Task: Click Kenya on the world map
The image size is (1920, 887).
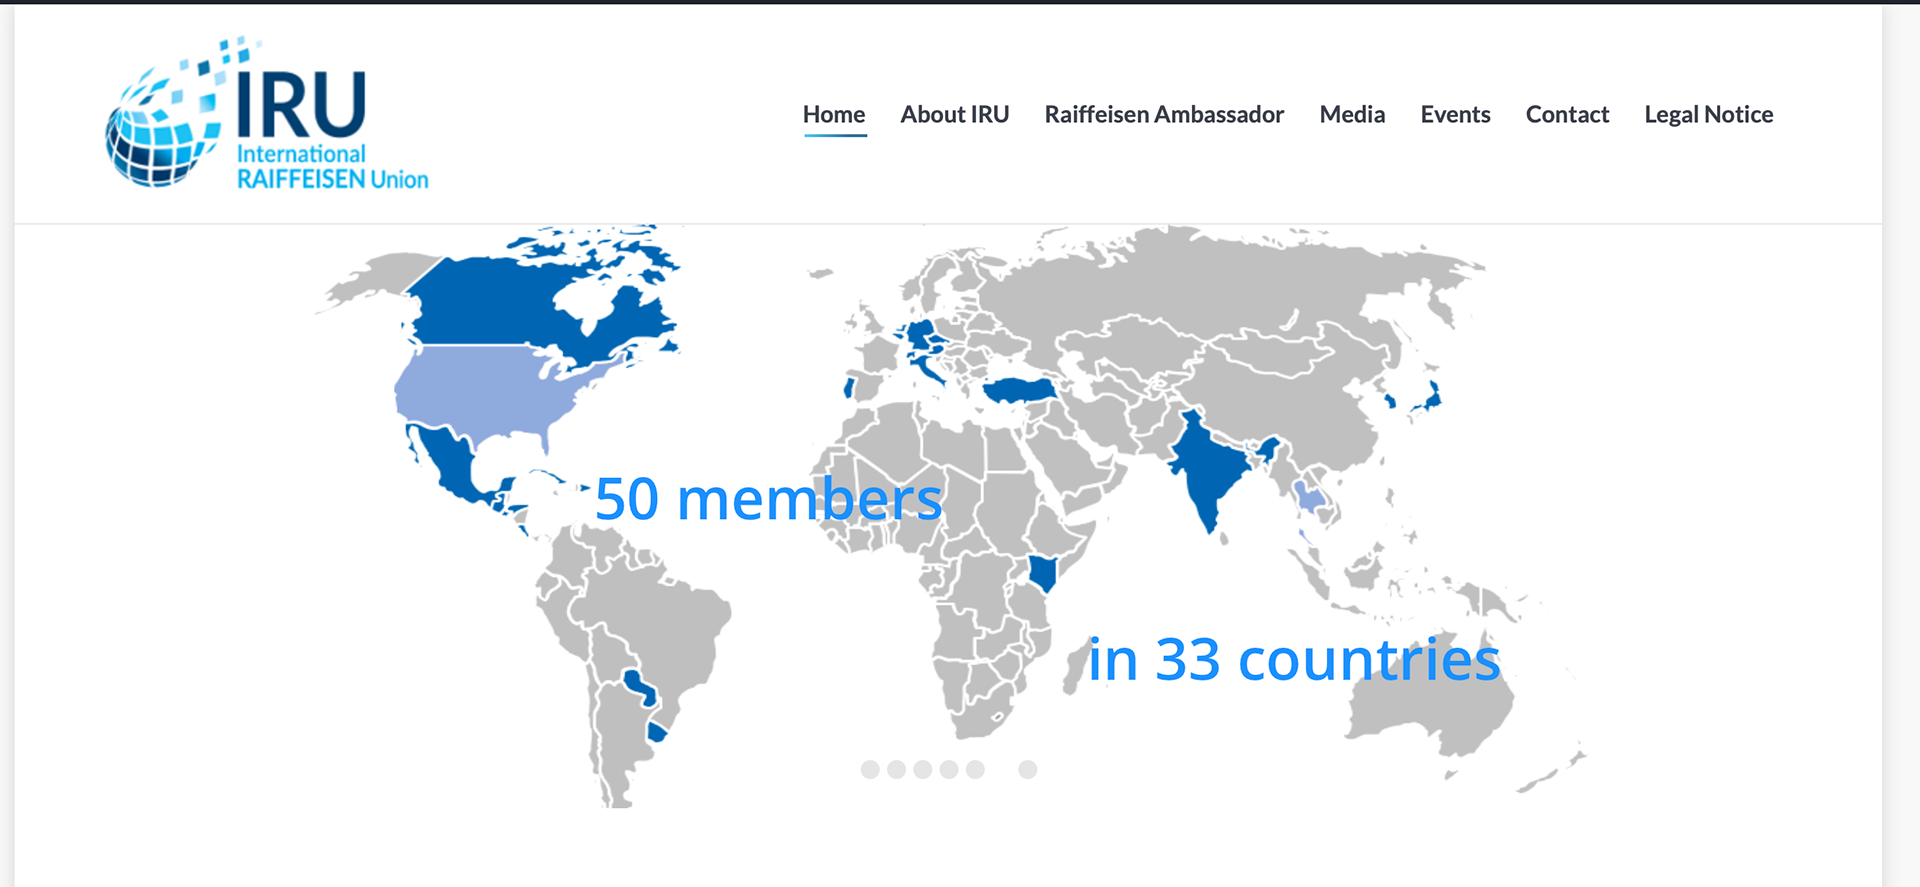Action: [x=1043, y=574]
